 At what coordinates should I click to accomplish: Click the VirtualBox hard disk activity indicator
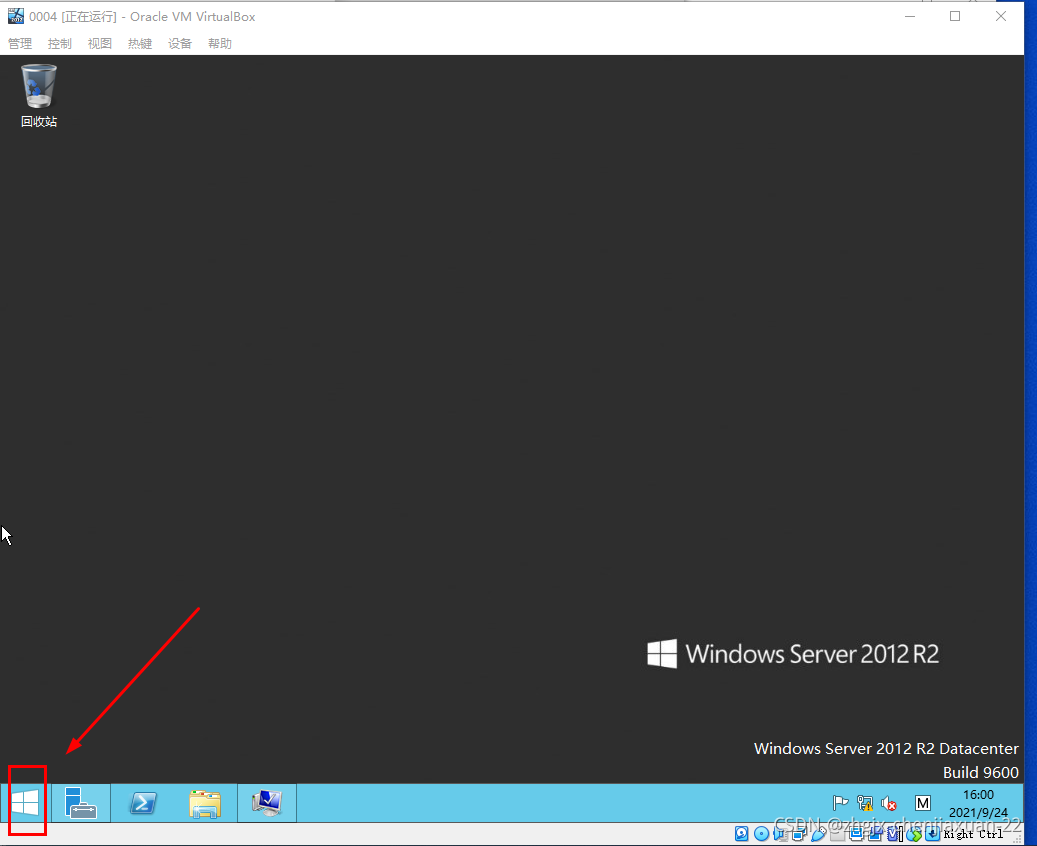coord(741,834)
